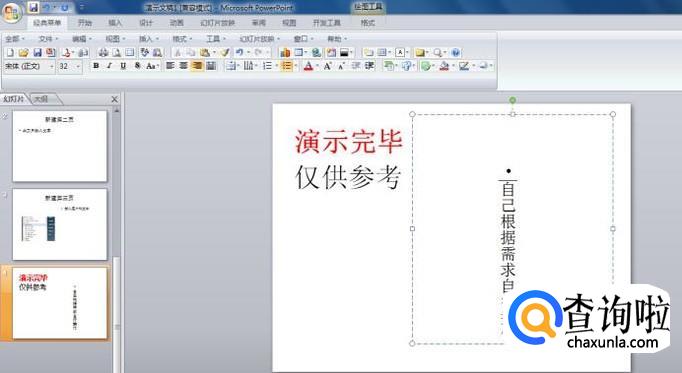Click the Format Painter brush icon
The image size is (682, 373).
pos(224,53)
